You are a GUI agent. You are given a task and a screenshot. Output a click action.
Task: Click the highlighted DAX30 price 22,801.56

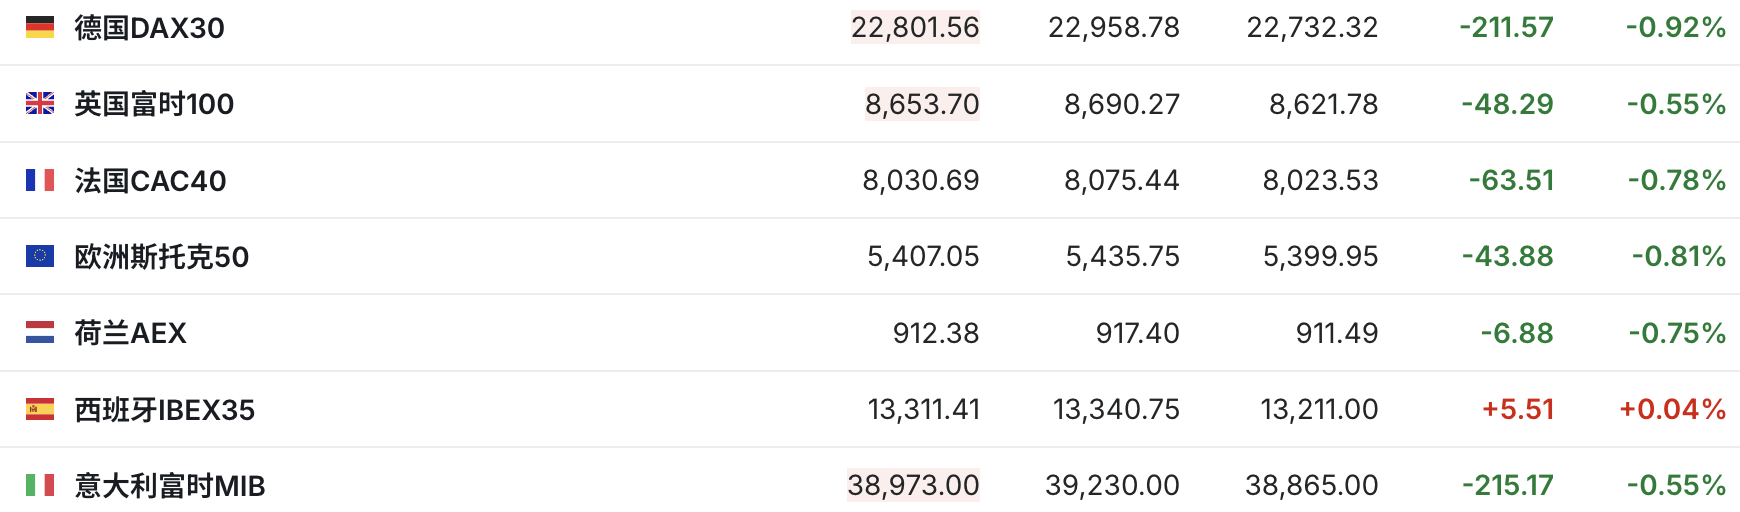point(915,27)
